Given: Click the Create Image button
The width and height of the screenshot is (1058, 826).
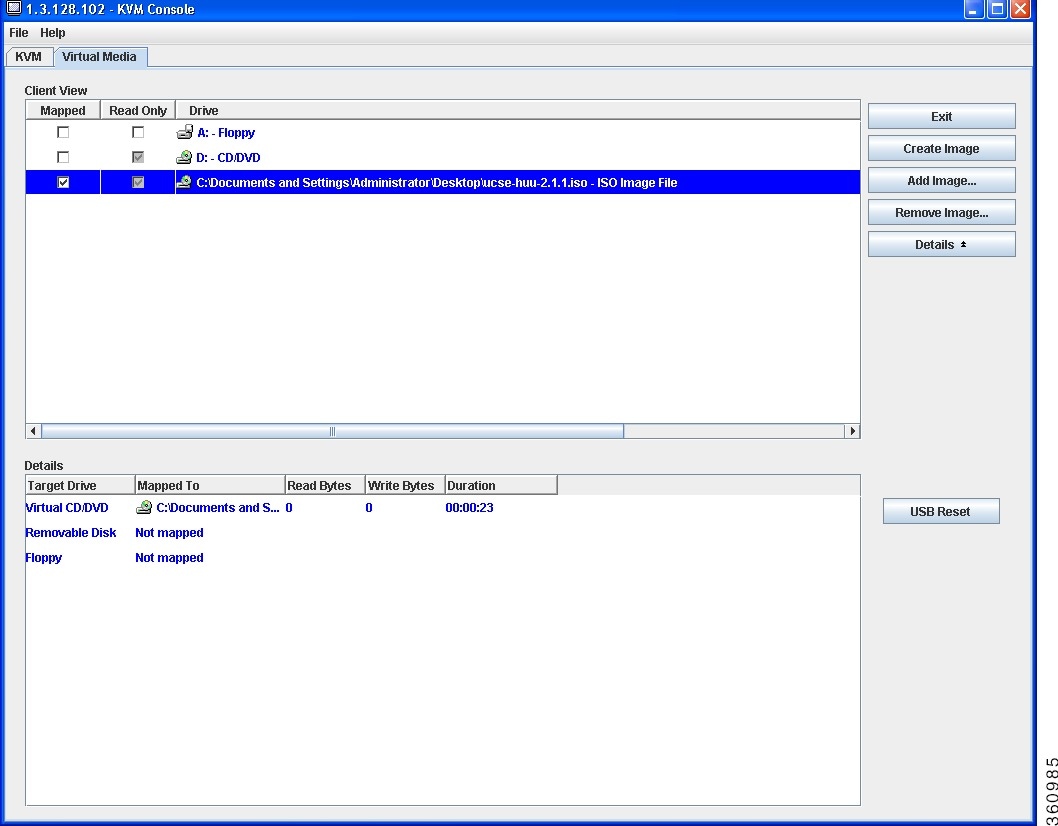Looking at the screenshot, I should point(941,148).
